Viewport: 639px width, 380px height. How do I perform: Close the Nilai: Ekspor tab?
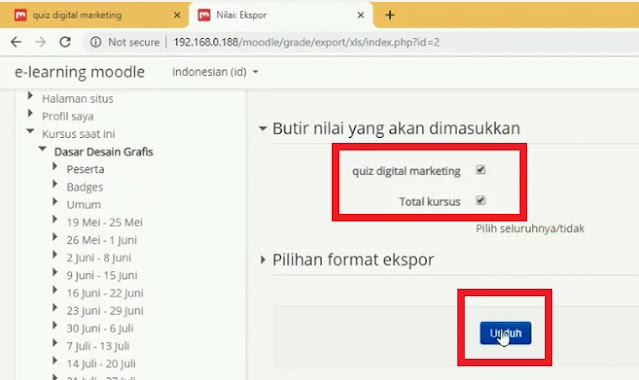coord(361,15)
